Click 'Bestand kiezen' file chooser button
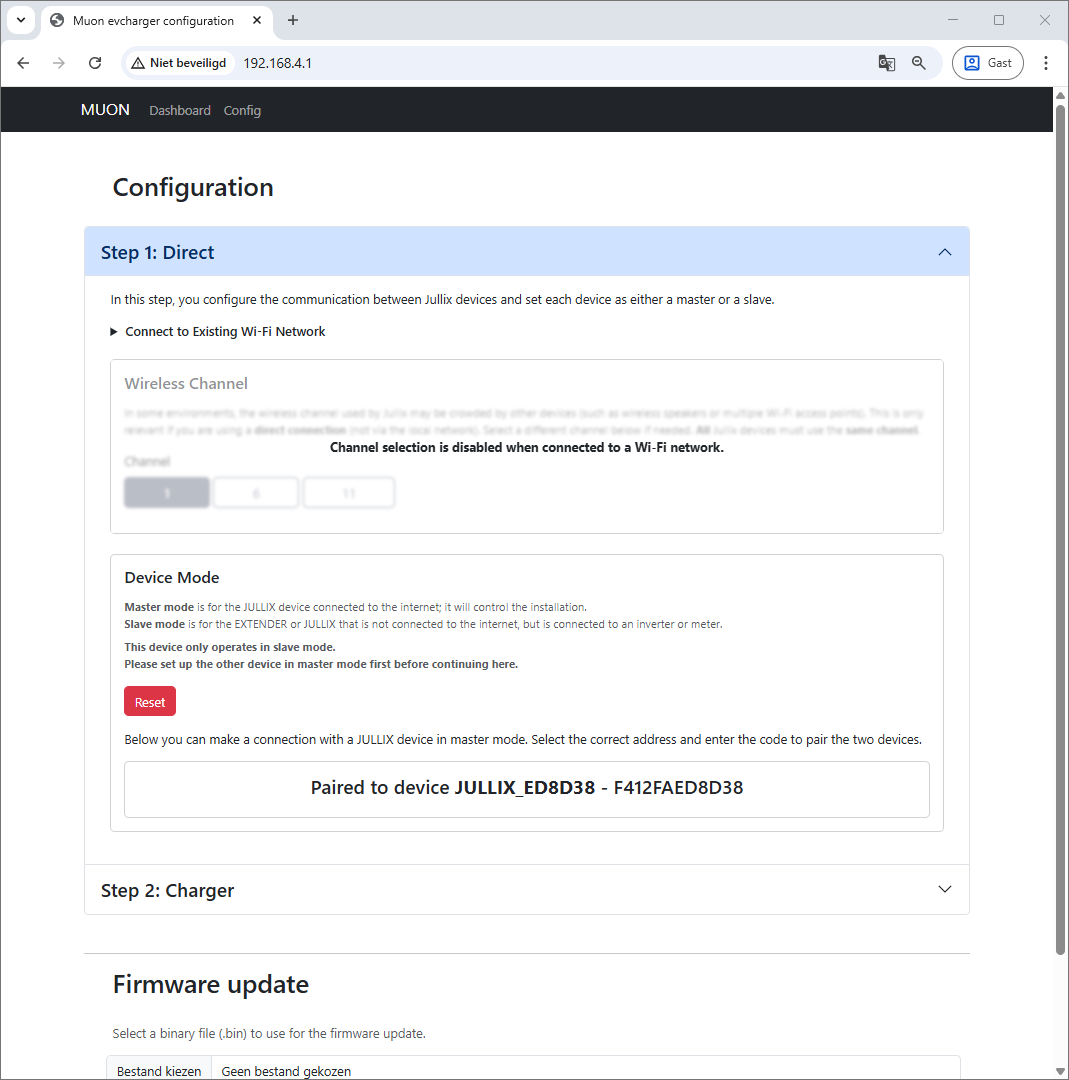Viewport: 1069px width, 1080px height. 159,1070
